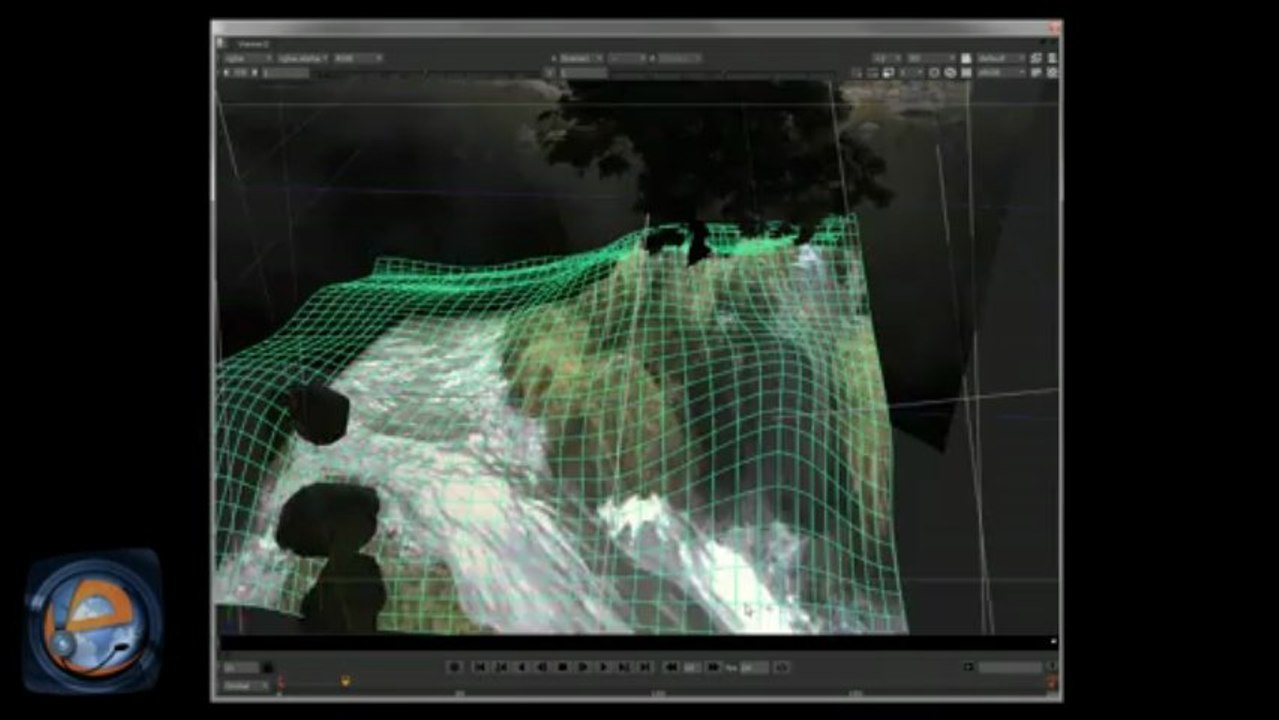Step back one frame
The image size is (1279, 720).
point(521,667)
